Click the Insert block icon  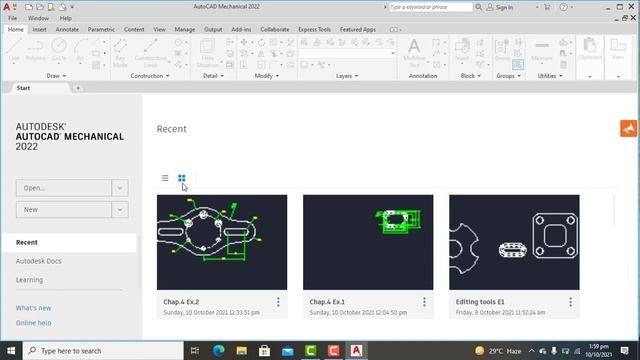[462, 51]
